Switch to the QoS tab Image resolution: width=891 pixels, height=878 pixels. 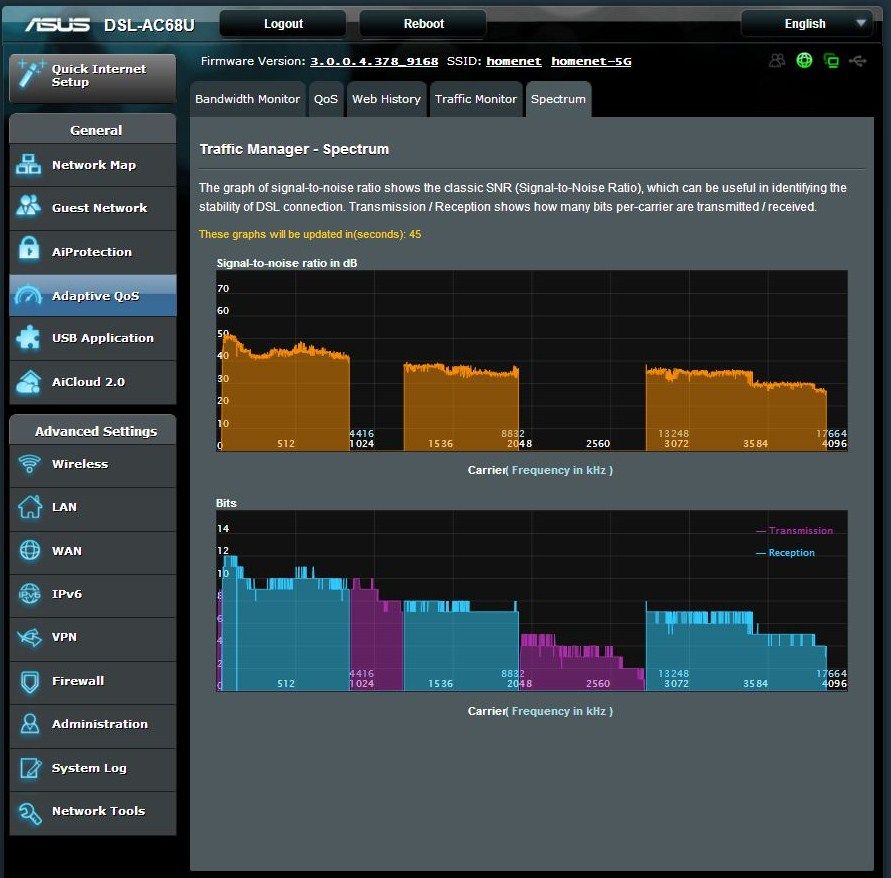point(326,99)
